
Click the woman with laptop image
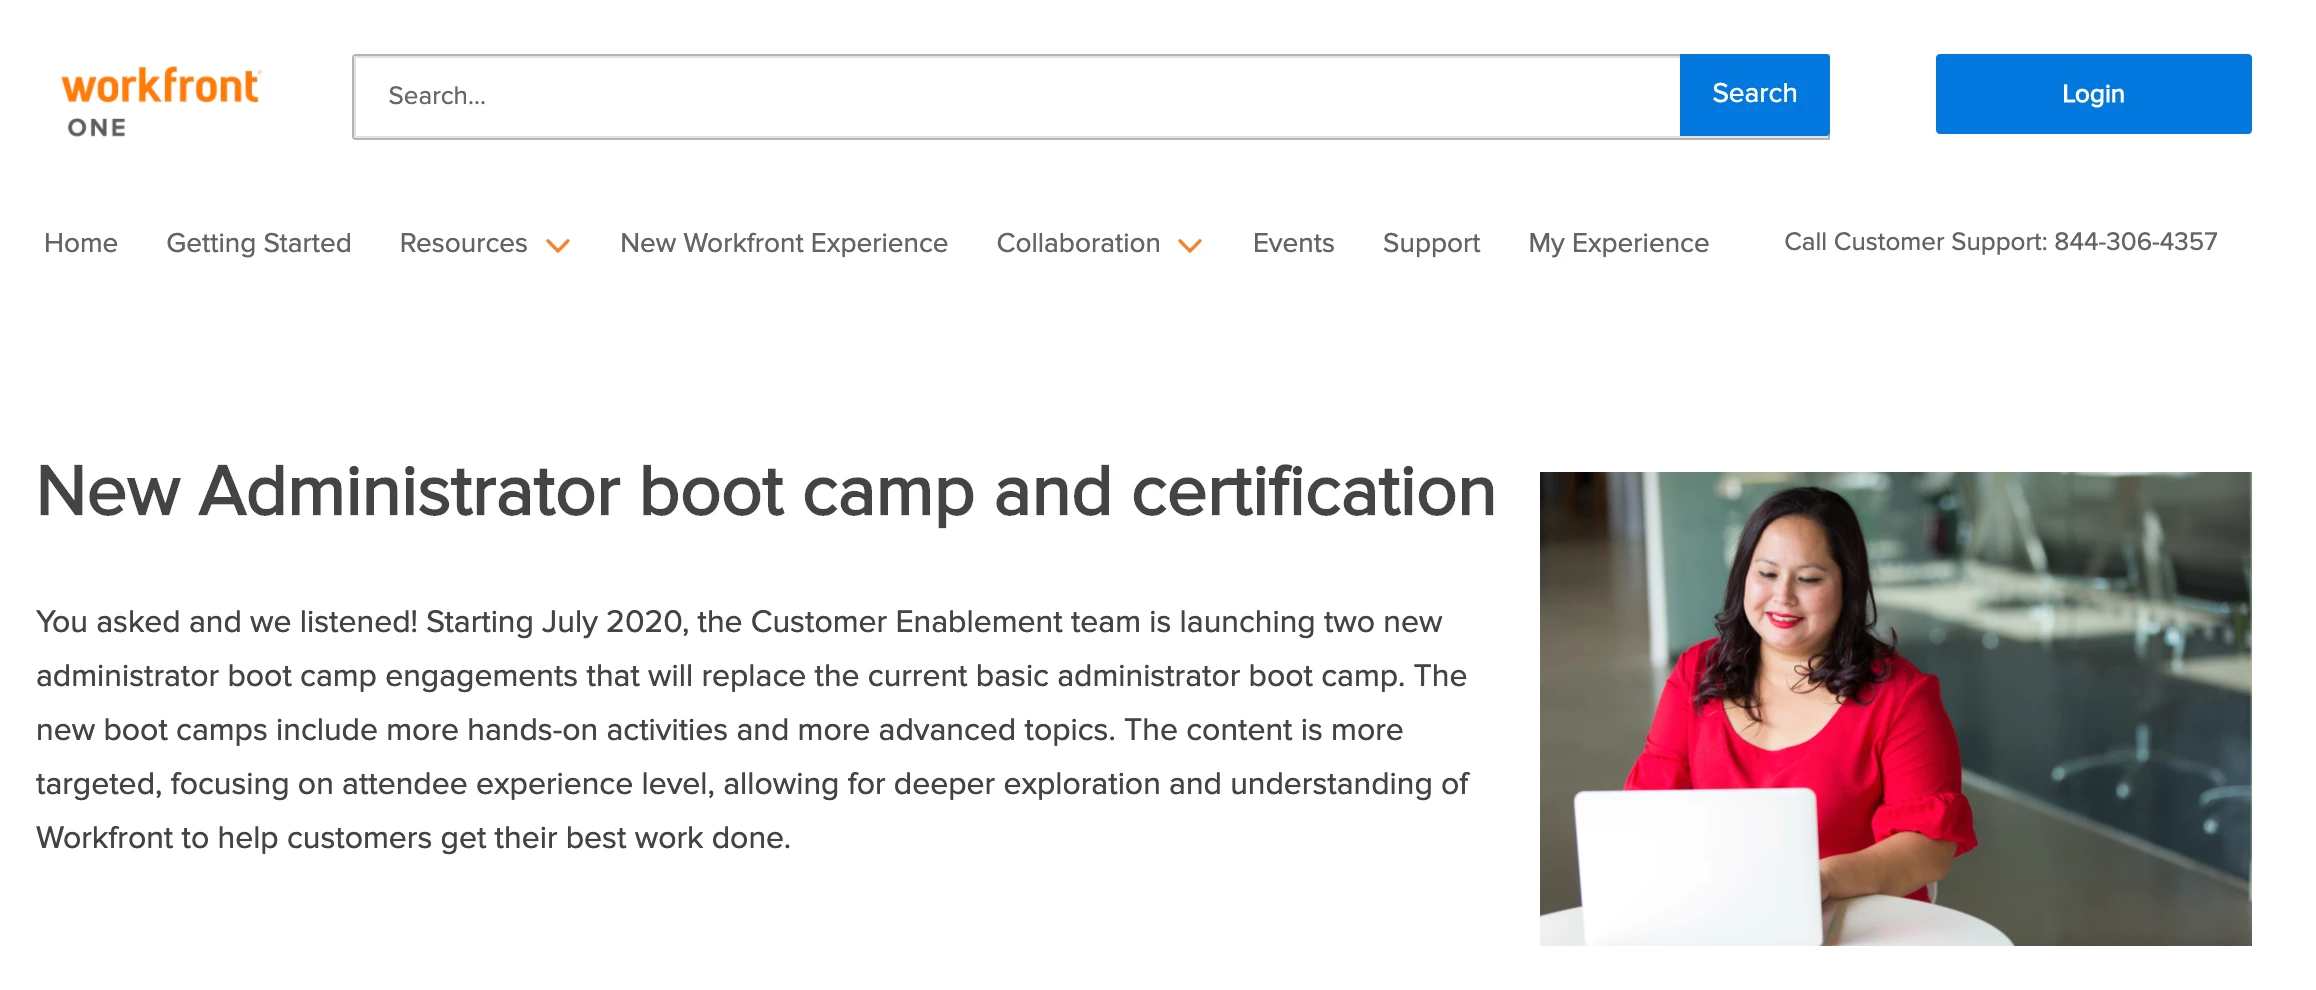(1896, 709)
